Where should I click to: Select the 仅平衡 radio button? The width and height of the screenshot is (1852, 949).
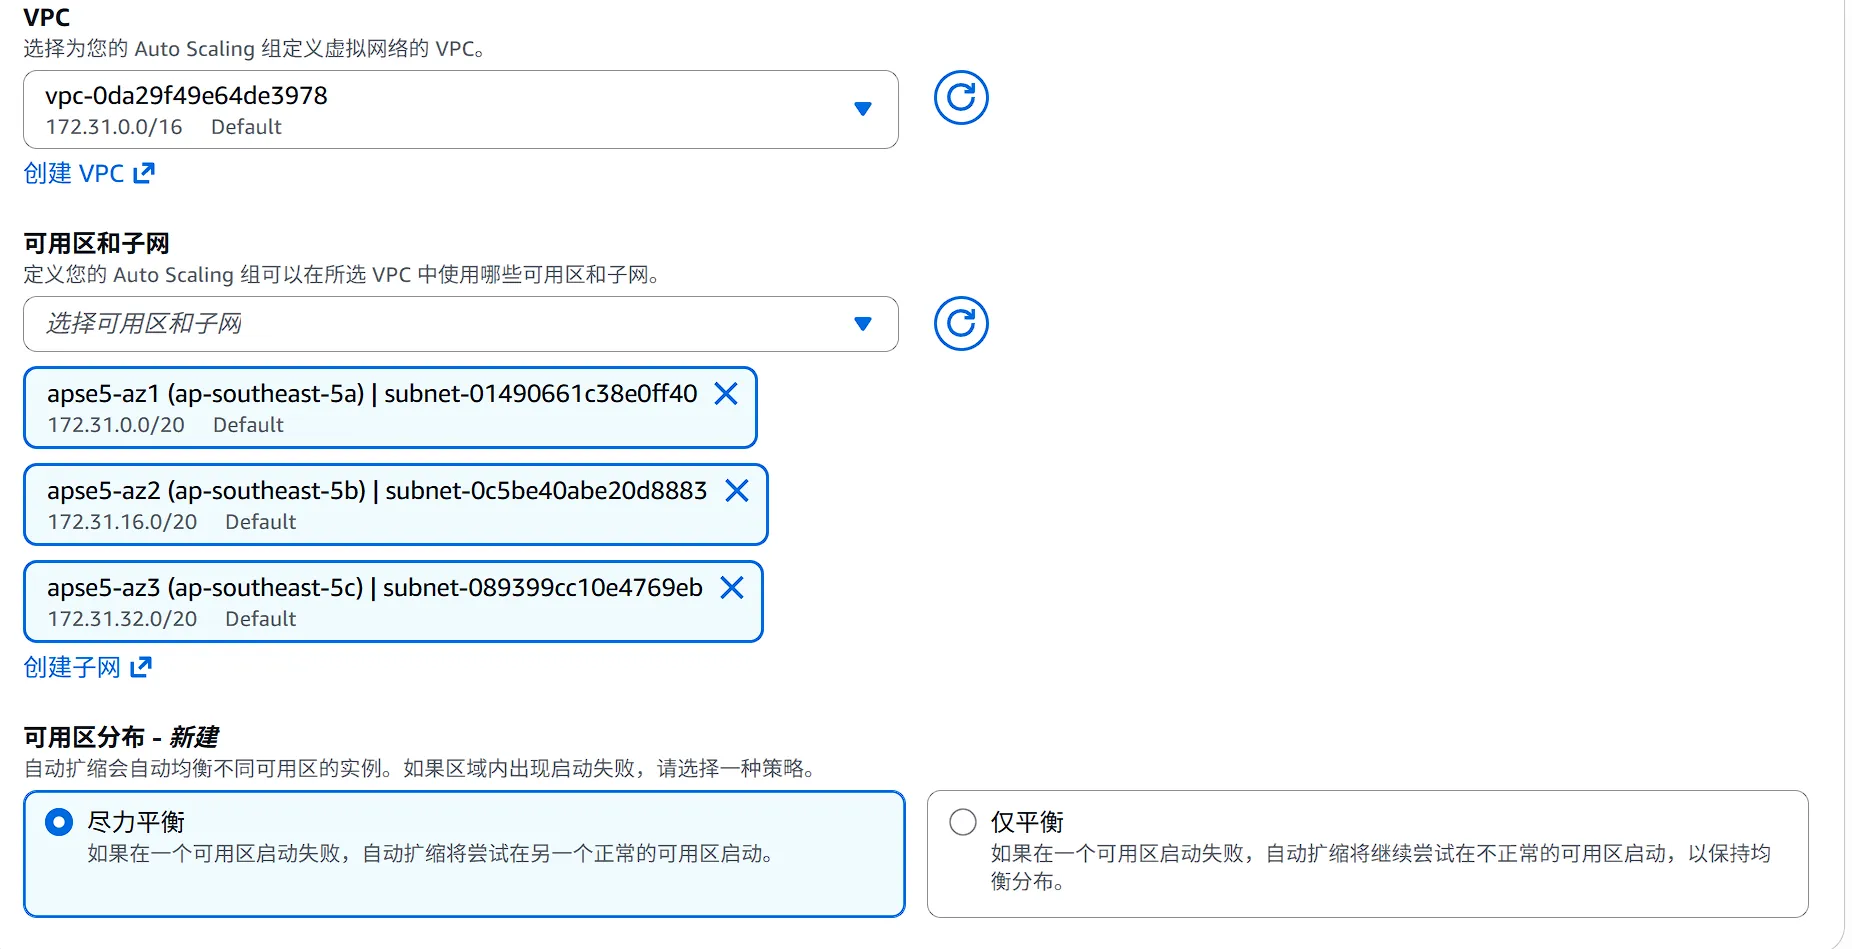(x=962, y=822)
